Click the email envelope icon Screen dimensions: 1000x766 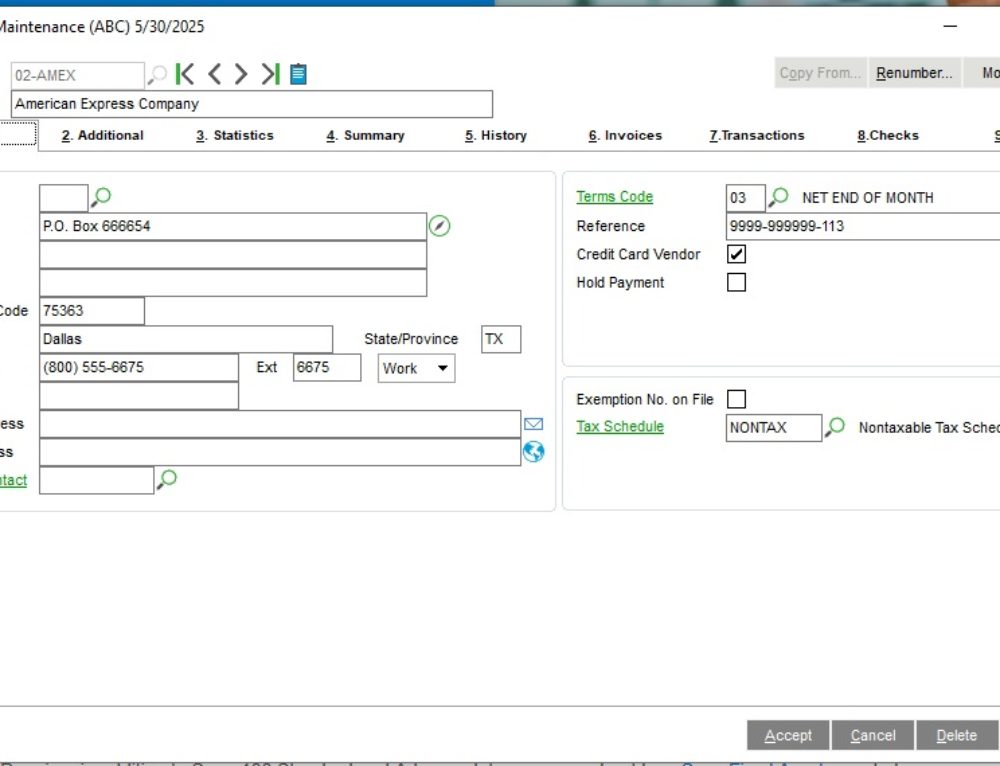pos(533,424)
